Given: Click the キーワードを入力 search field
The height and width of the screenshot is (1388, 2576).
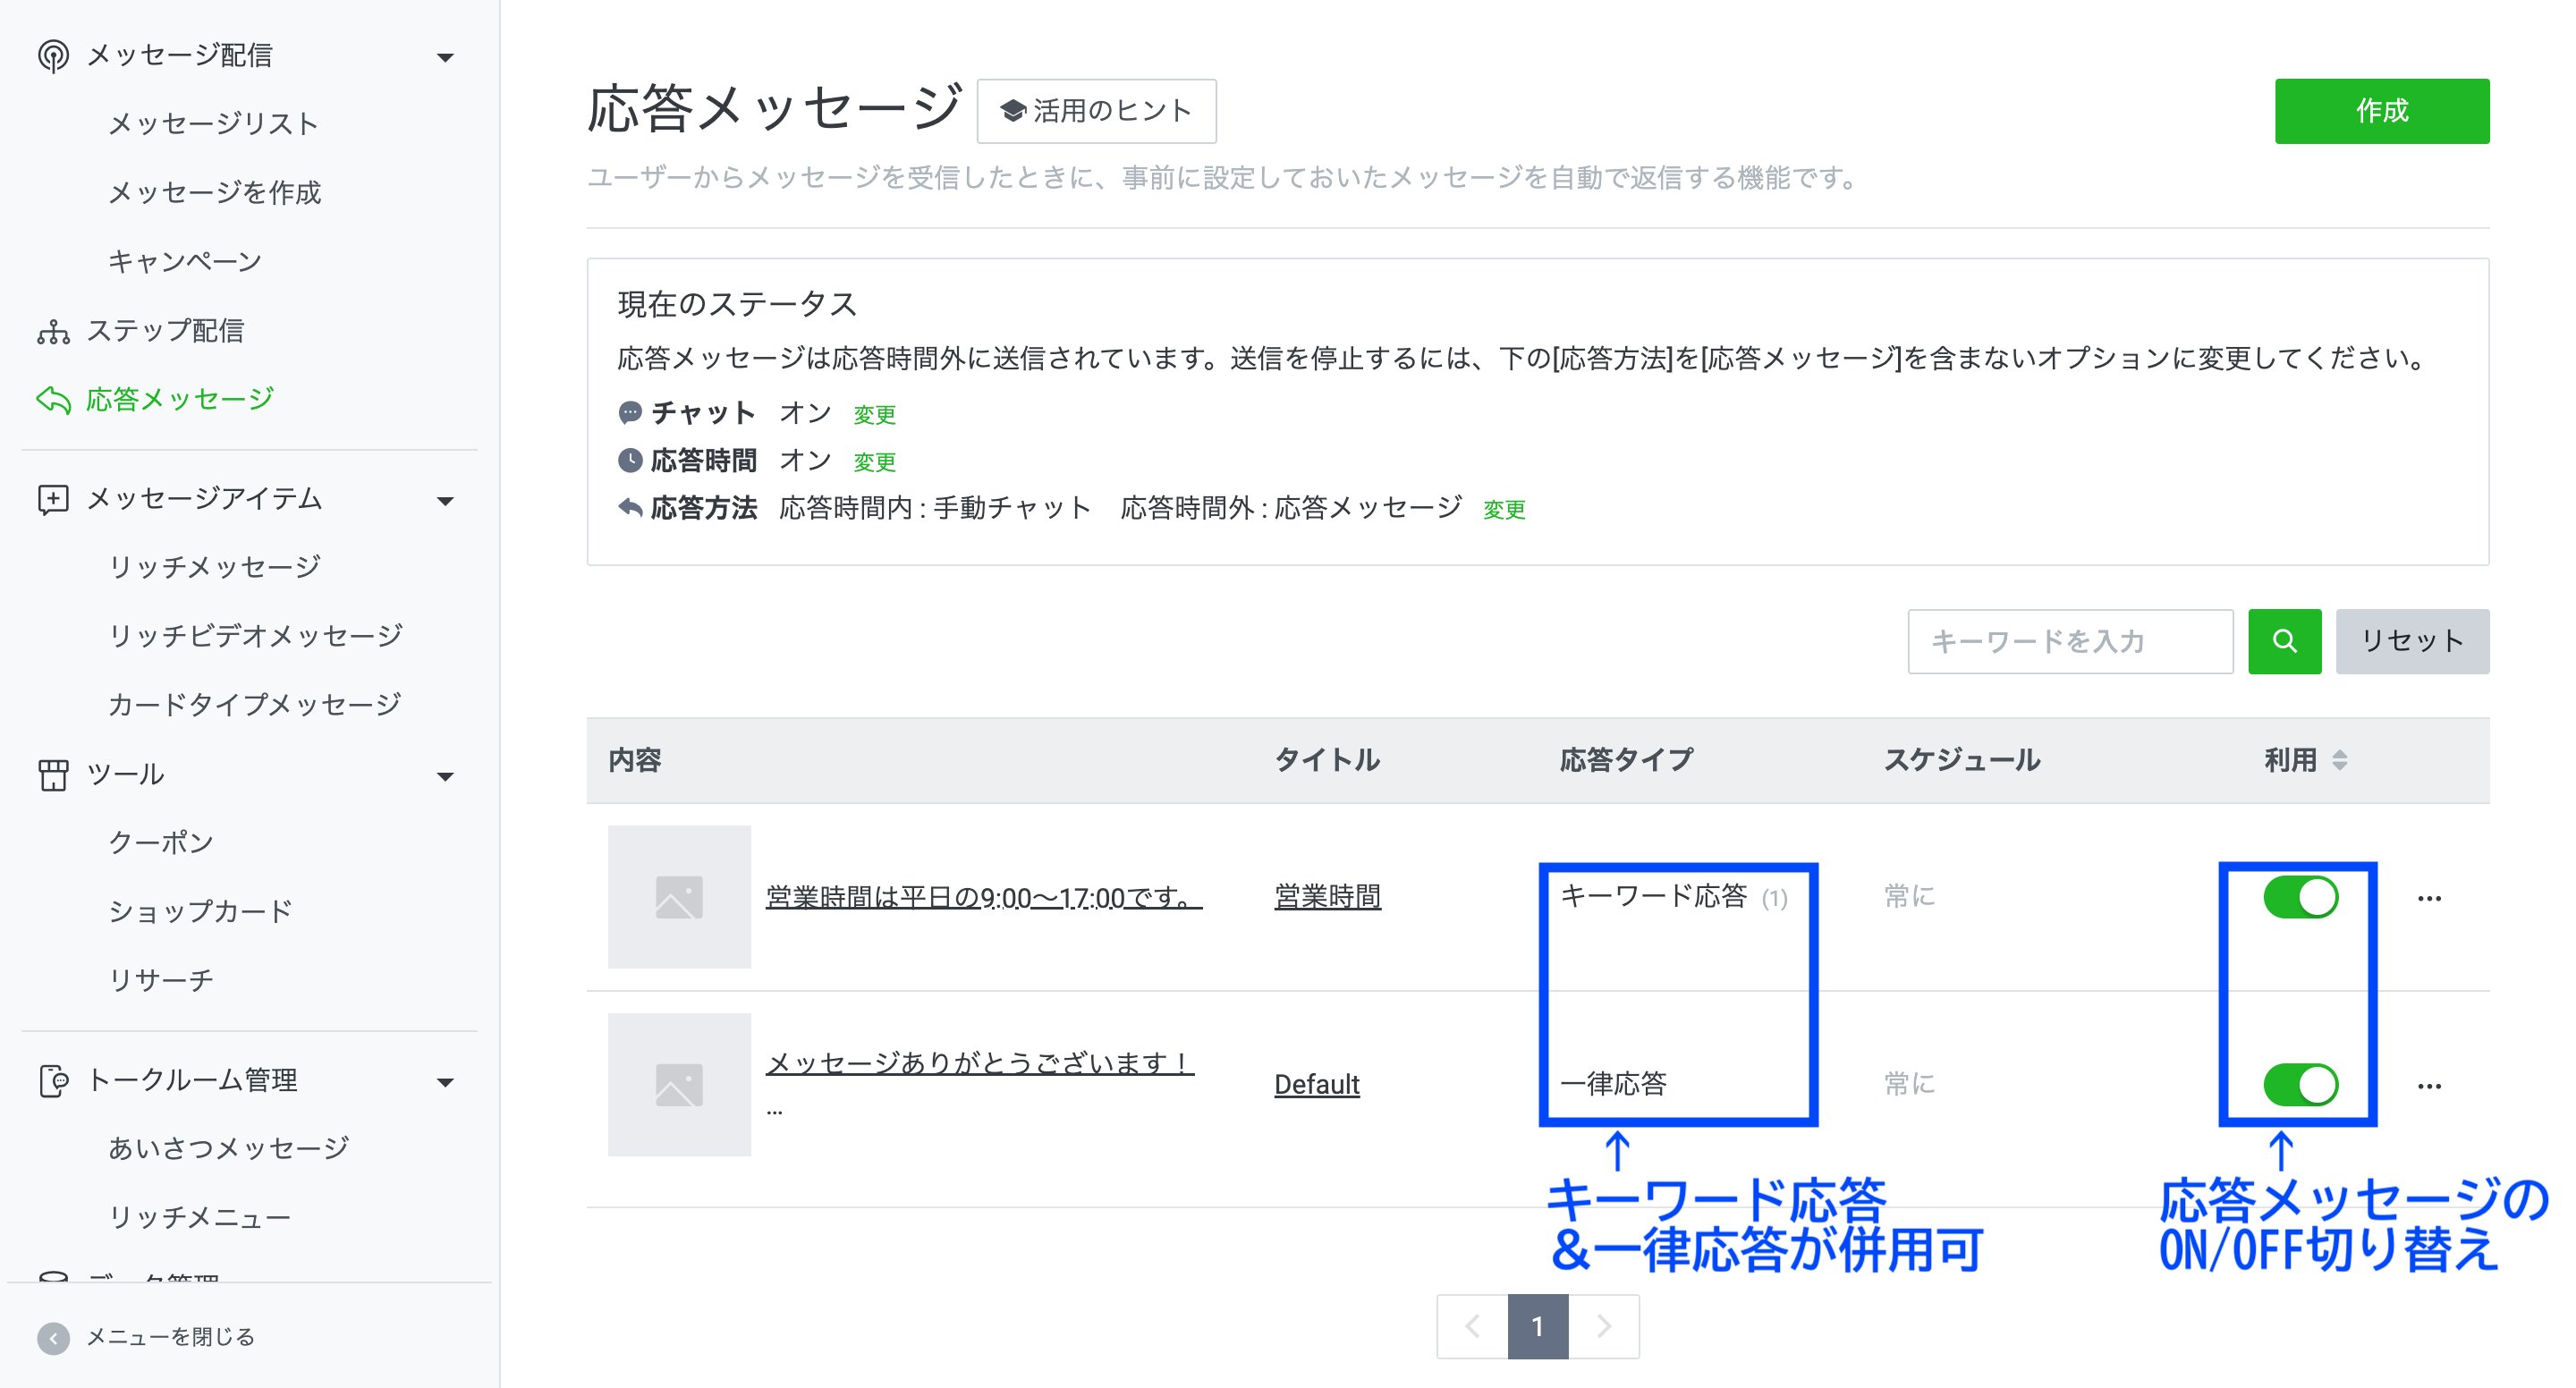Looking at the screenshot, I should click(x=2069, y=641).
